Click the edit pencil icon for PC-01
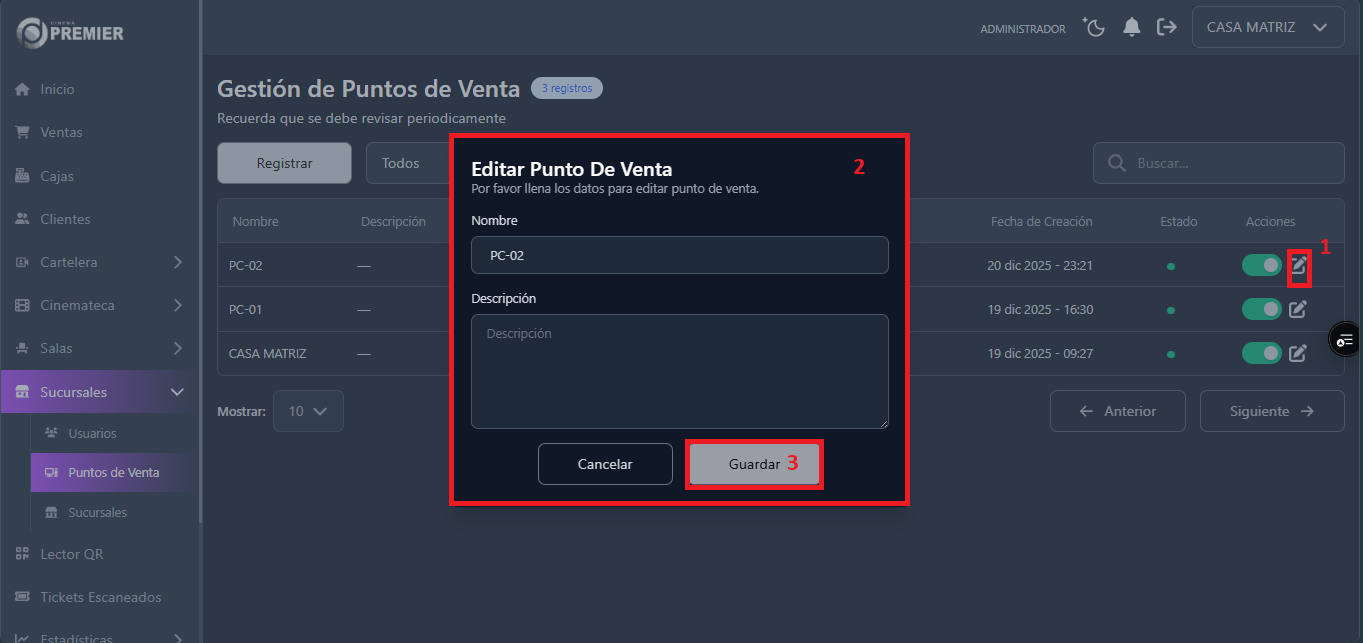 (1297, 309)
